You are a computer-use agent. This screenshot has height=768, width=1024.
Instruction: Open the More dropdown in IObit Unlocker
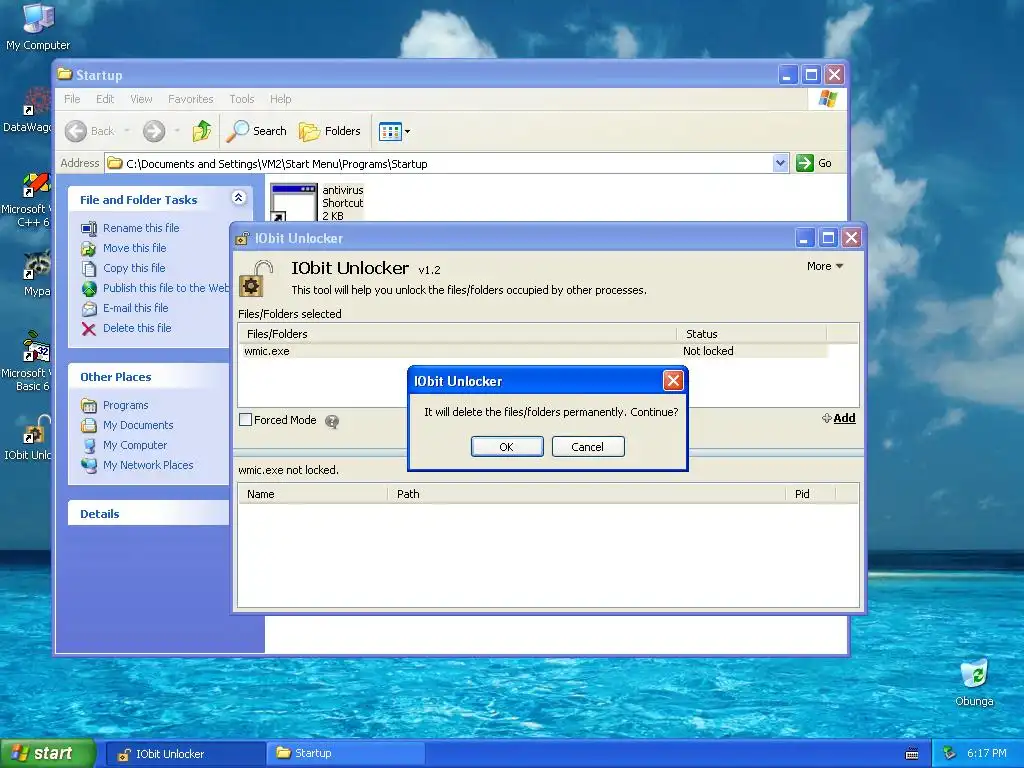[x=825, y=266]
